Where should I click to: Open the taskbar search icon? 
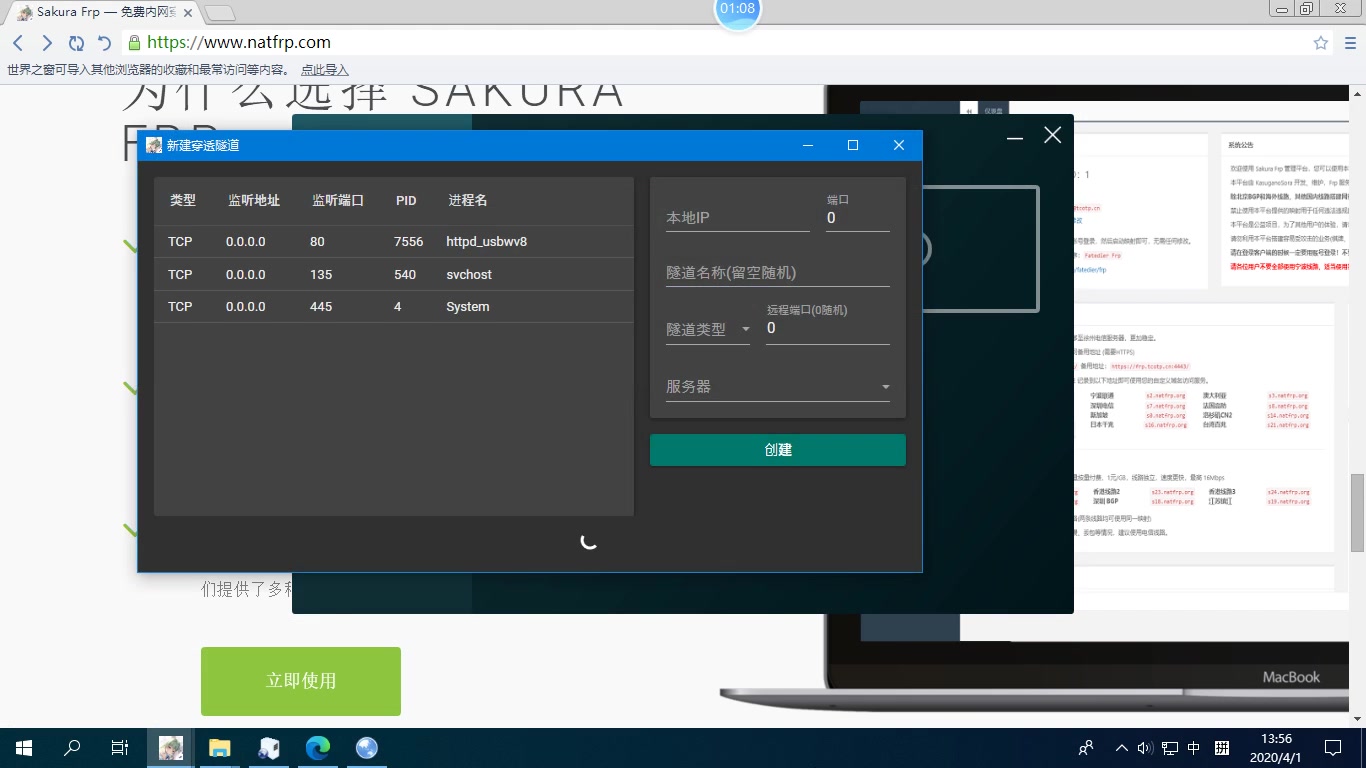point(72,748)
